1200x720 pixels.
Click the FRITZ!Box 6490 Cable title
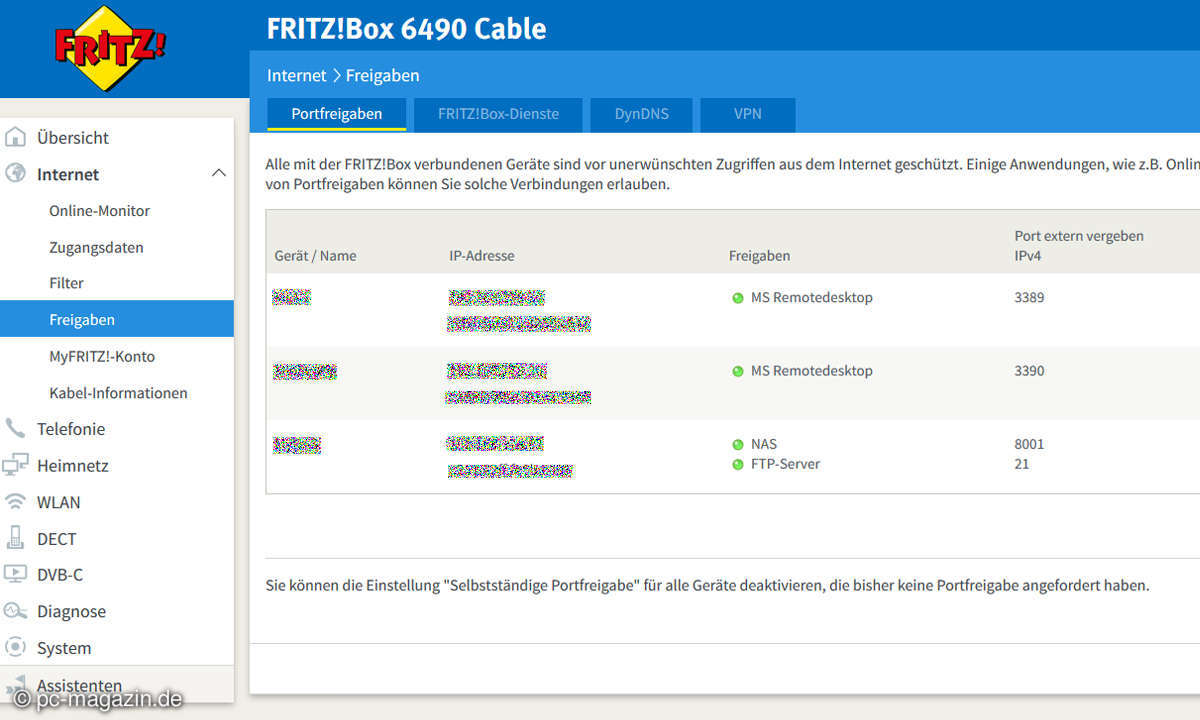click(x=406, y=28)
